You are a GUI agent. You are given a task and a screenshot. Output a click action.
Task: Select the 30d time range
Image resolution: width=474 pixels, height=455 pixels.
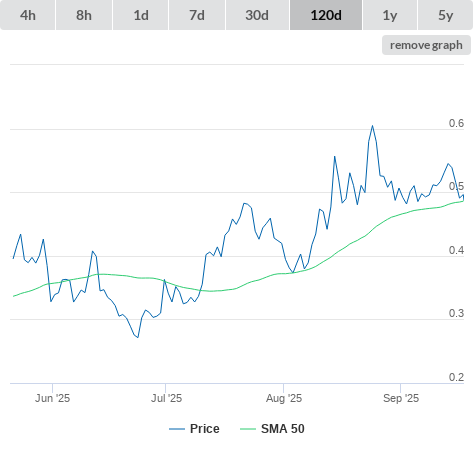pos(257,15)
